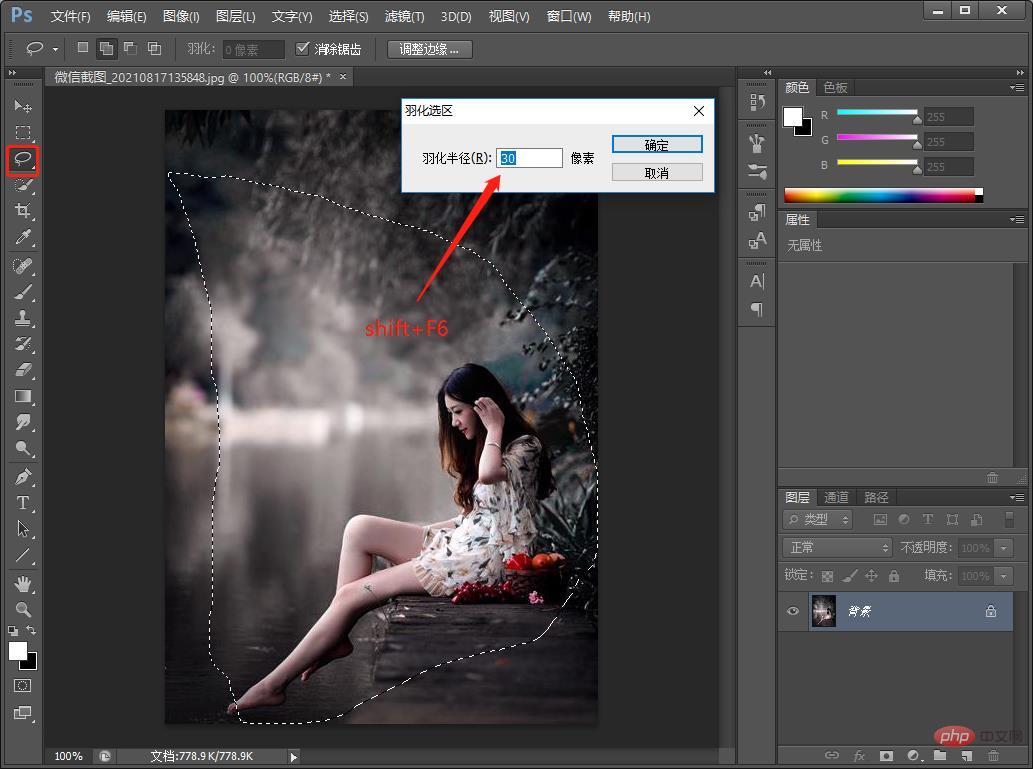Click the color spectrum ramp bar
This screenshot has height=769, width=1033.
coord(880,195)
